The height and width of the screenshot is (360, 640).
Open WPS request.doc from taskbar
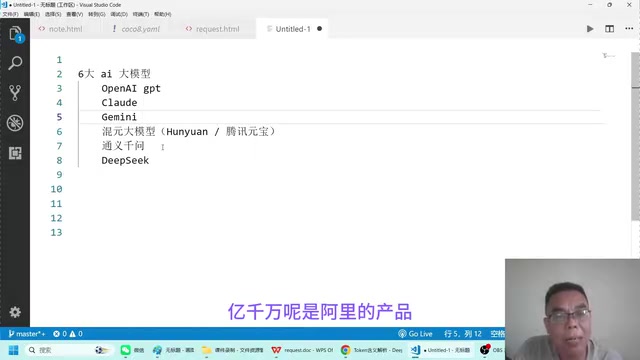pyautogui.click(x=302, y=350)
